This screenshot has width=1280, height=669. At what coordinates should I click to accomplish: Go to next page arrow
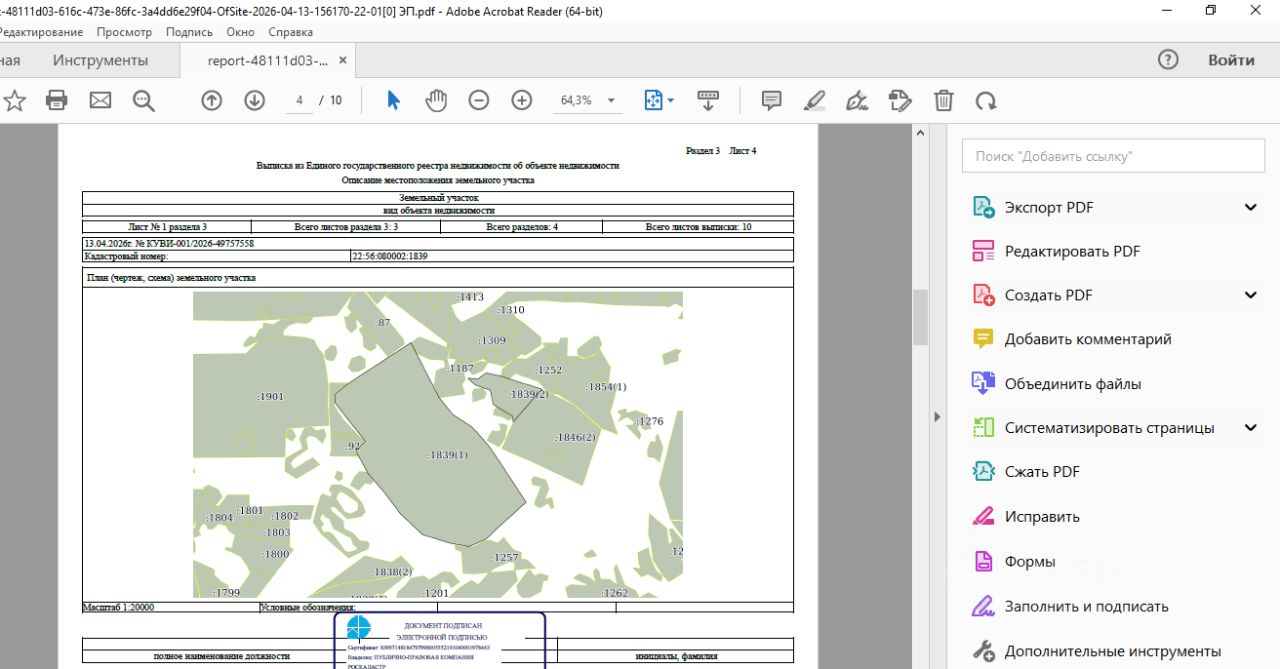pyautogui.click(x=254, y=100)
